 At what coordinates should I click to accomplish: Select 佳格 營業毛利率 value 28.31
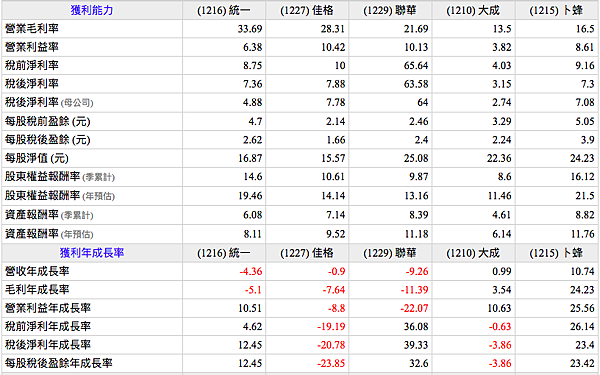(333, 29)
